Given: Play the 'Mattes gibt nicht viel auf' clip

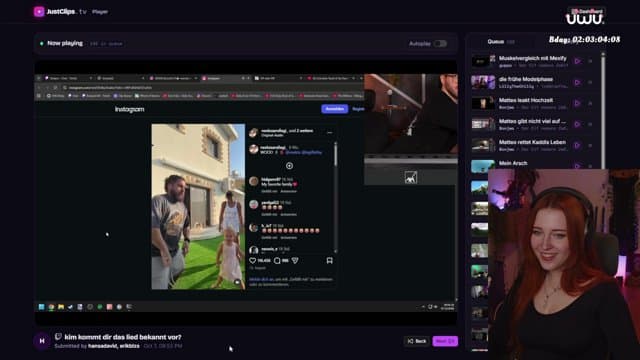Looking at the screenshot, I should (x=577, y=124).
